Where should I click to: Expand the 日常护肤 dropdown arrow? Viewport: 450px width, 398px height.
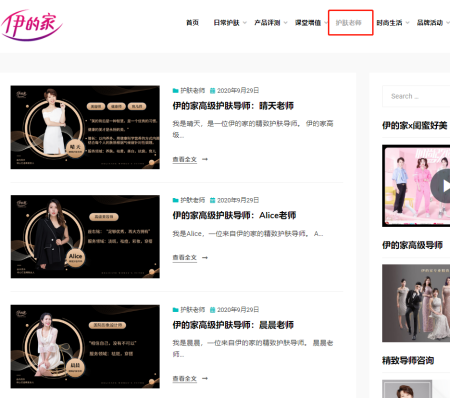click(x=245, y=23)
